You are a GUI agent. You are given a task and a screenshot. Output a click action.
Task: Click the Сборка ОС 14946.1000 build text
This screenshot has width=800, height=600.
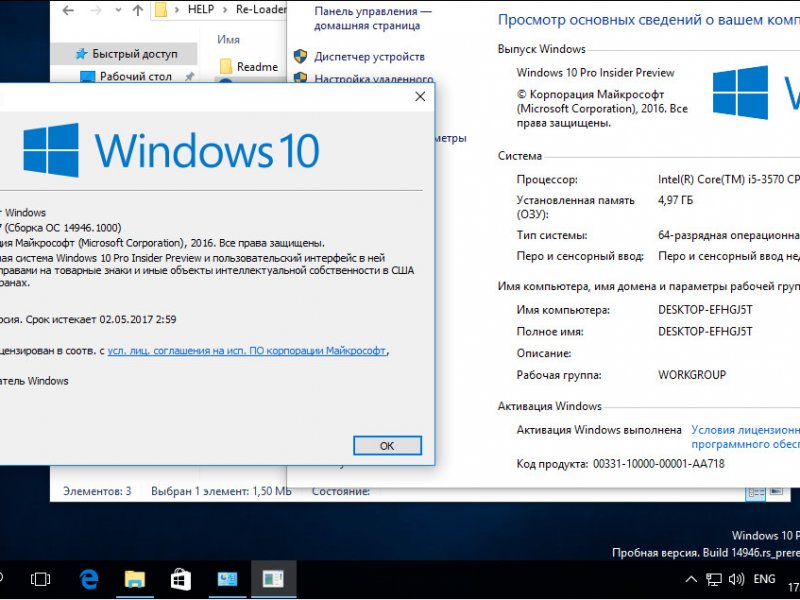tap(63, 228)
